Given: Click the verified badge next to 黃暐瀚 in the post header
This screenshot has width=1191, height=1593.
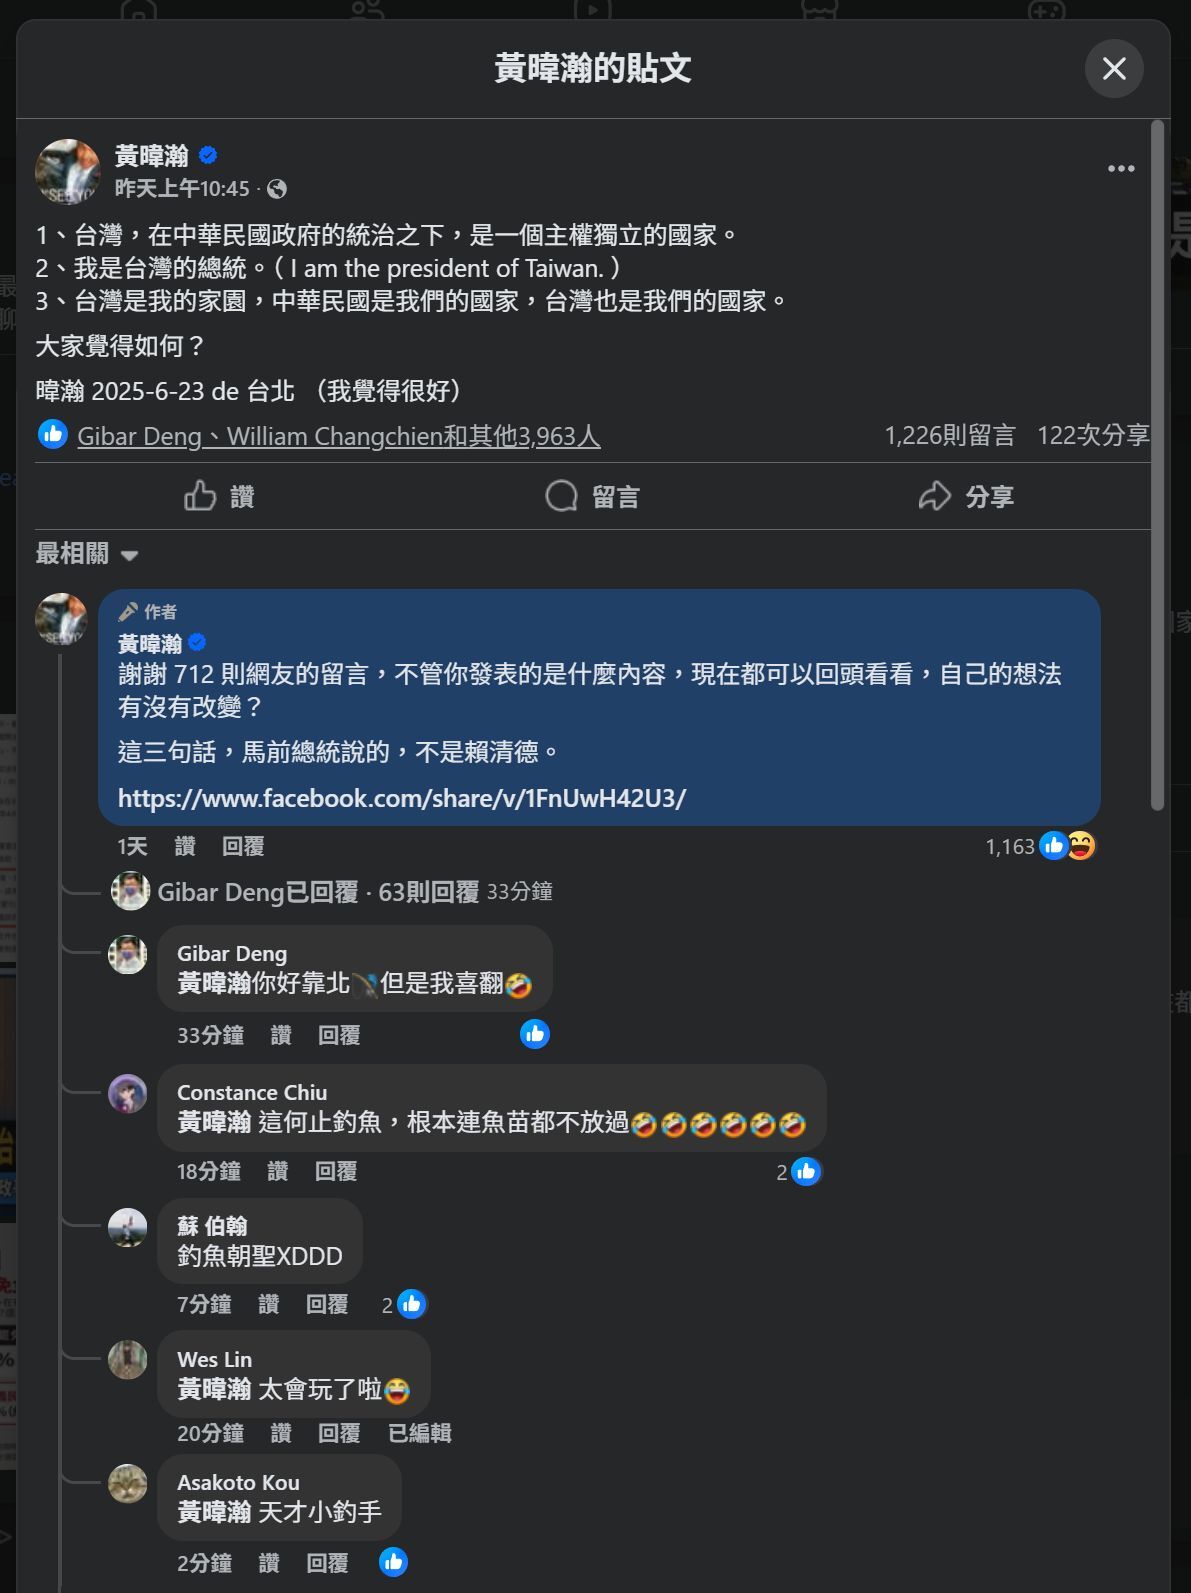Looking at the screenshot, I should (x=208, y=155).
